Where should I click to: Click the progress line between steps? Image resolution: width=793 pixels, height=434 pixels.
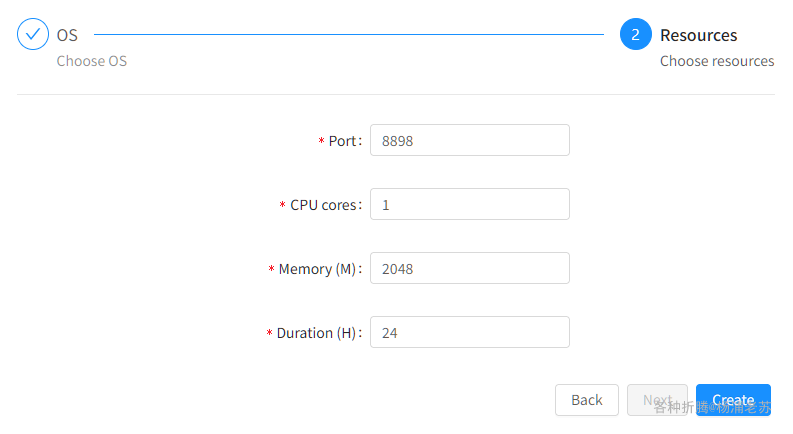coord(348,34)
